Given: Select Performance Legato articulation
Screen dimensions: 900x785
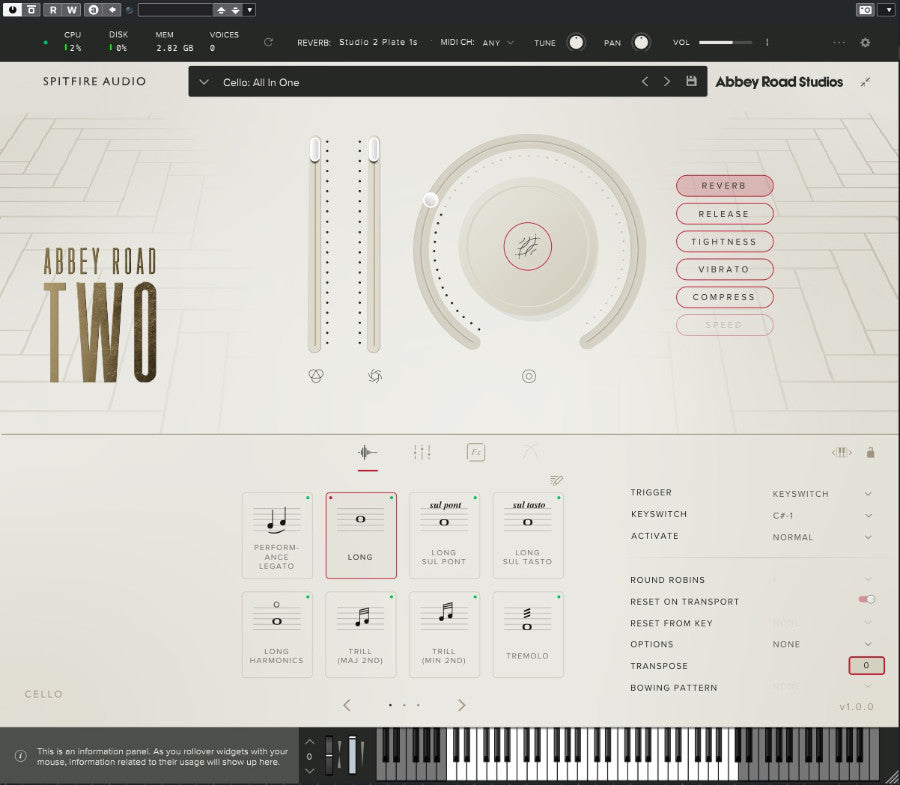Looking at the screenshot, I should tap(277, 535).
